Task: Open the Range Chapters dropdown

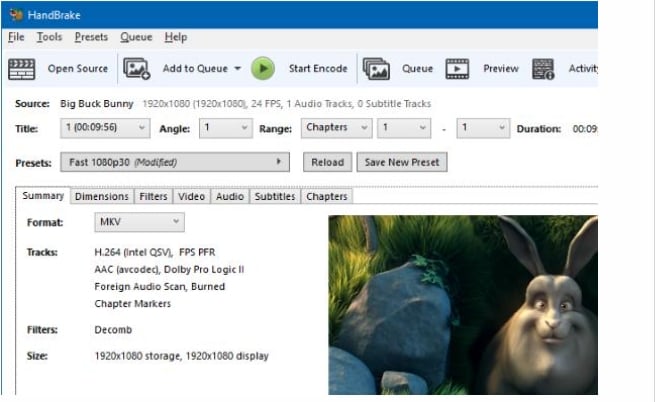Action: click(336, 128)
